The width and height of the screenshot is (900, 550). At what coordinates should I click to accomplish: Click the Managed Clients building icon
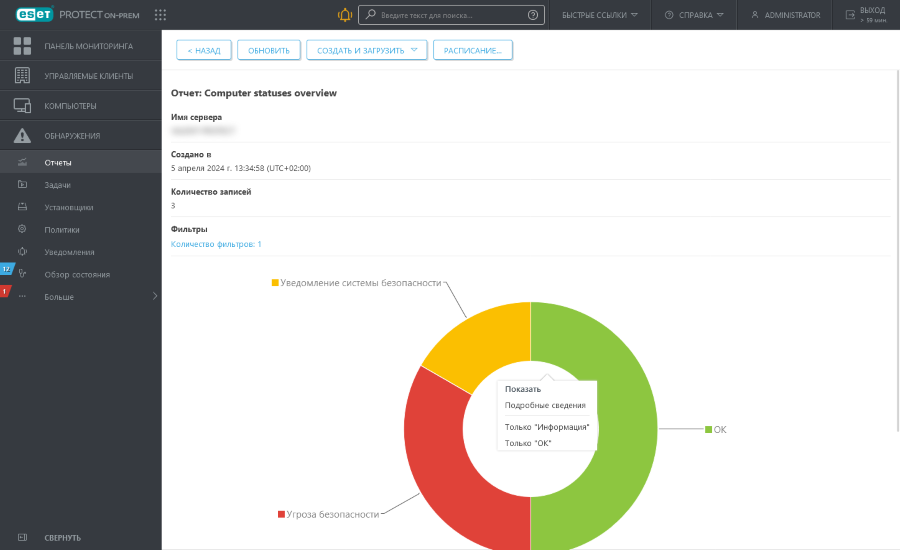click(22, 76)
